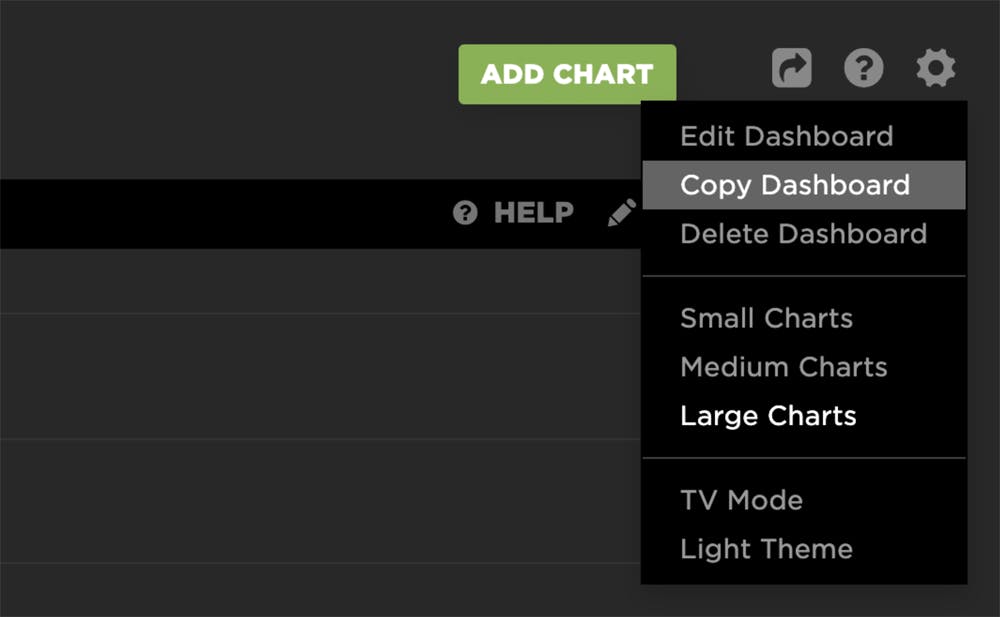The width and height of the screenshot is (1000, 617).
Task: Select Copy Dashboard menu entry
Action: coord(795,185)
